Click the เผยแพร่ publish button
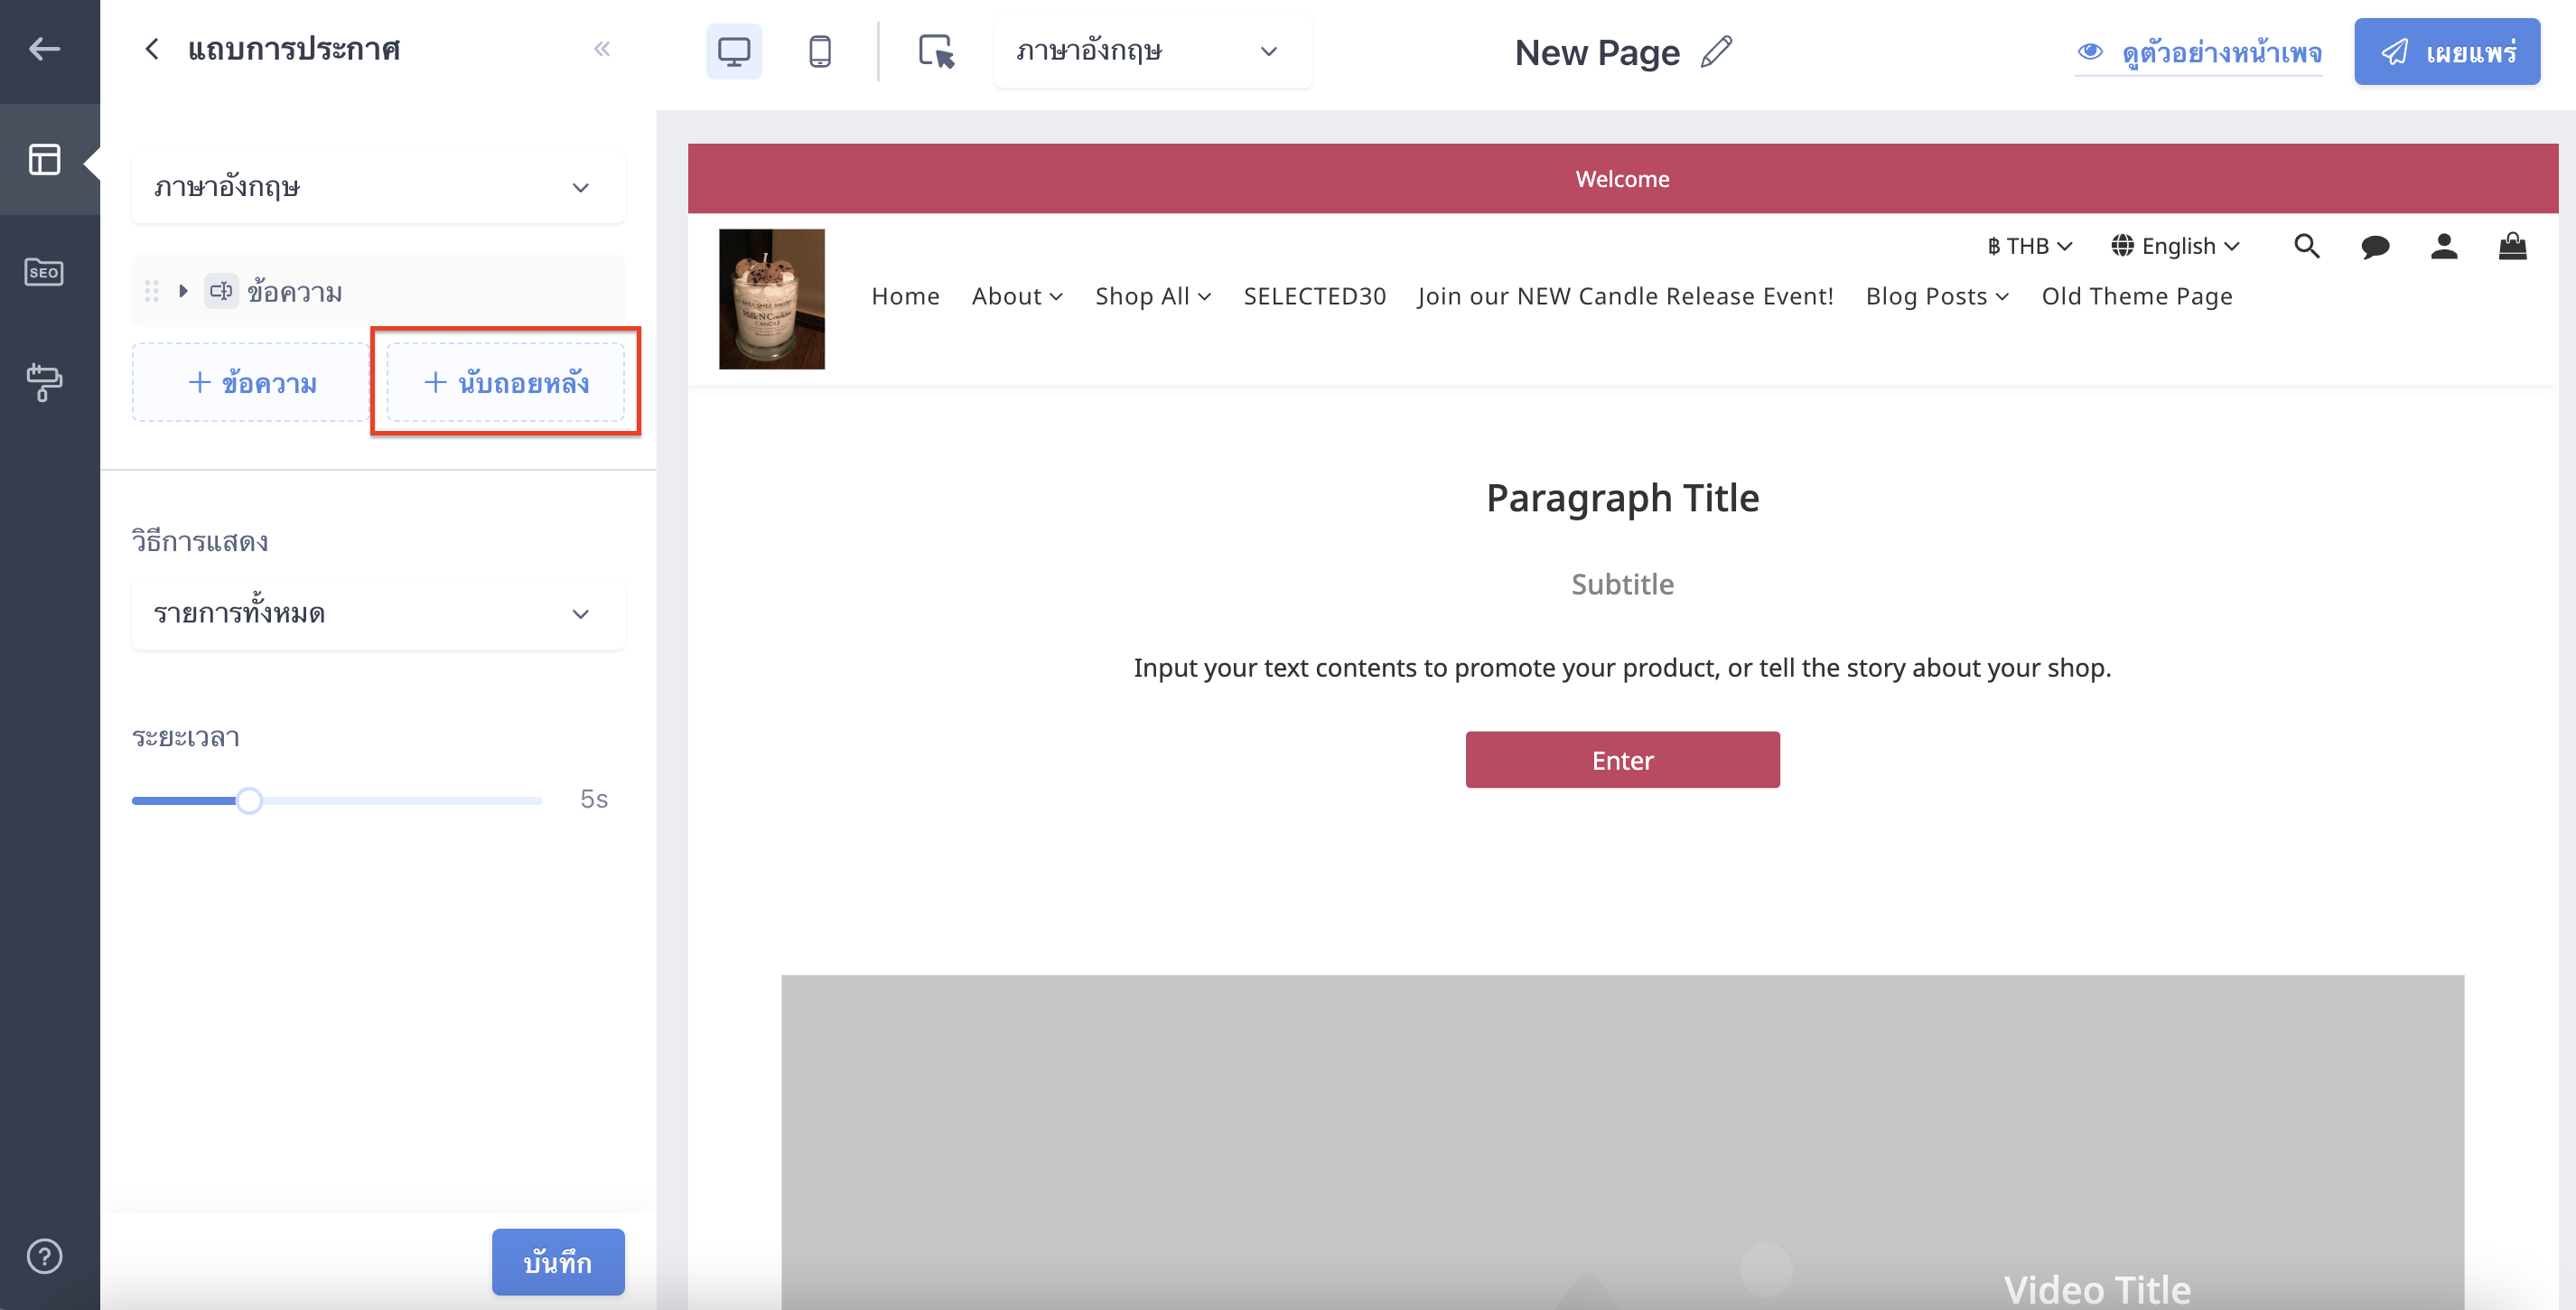The width and height of the screenshot is (2576, 1310). 2446,51
